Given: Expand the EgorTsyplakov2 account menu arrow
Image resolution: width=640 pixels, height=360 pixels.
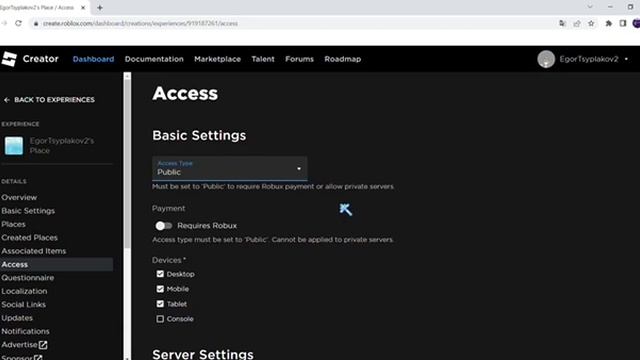Looking at the screenshot, I should 626,59.
